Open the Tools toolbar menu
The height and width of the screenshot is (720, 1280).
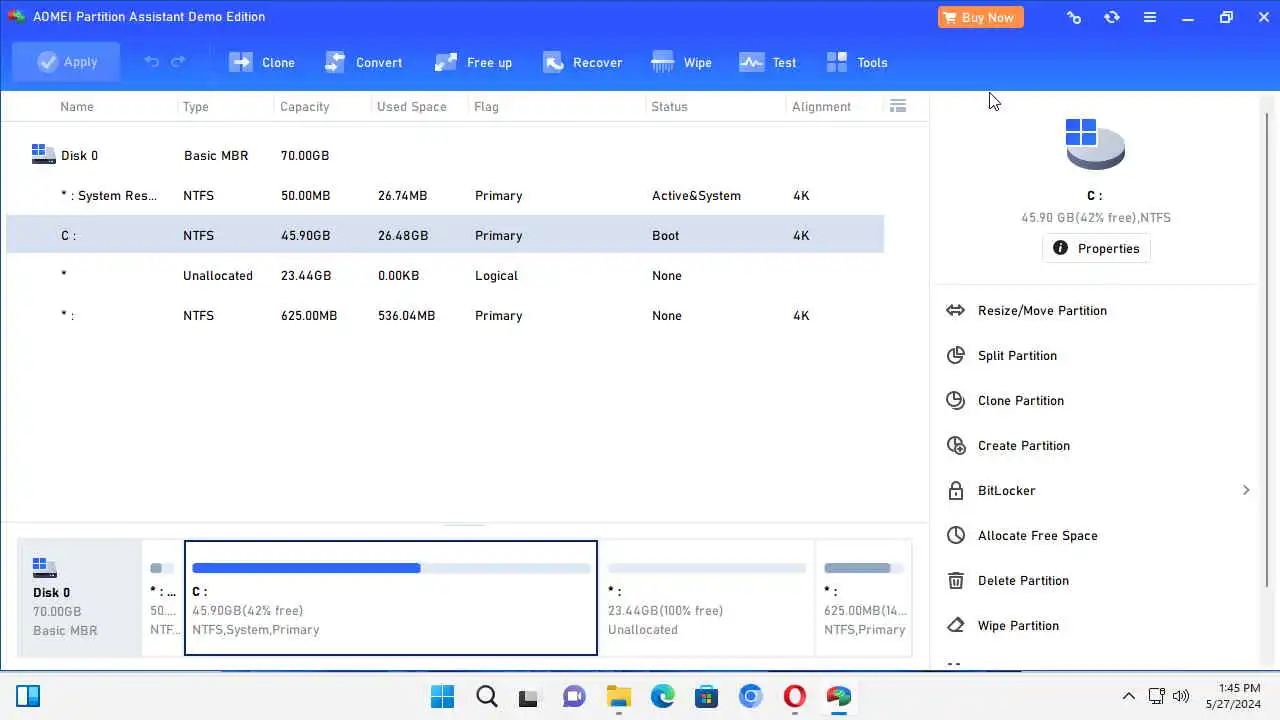pos(857,62)
